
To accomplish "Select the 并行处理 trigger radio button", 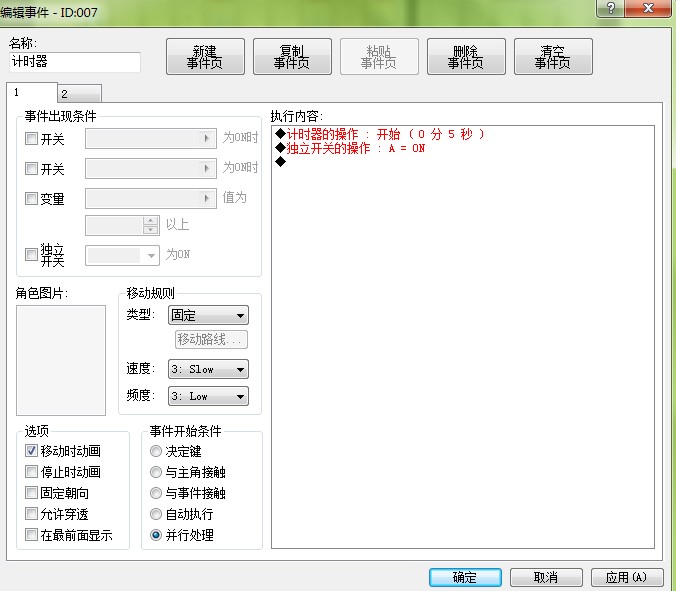I will point(156,535).
